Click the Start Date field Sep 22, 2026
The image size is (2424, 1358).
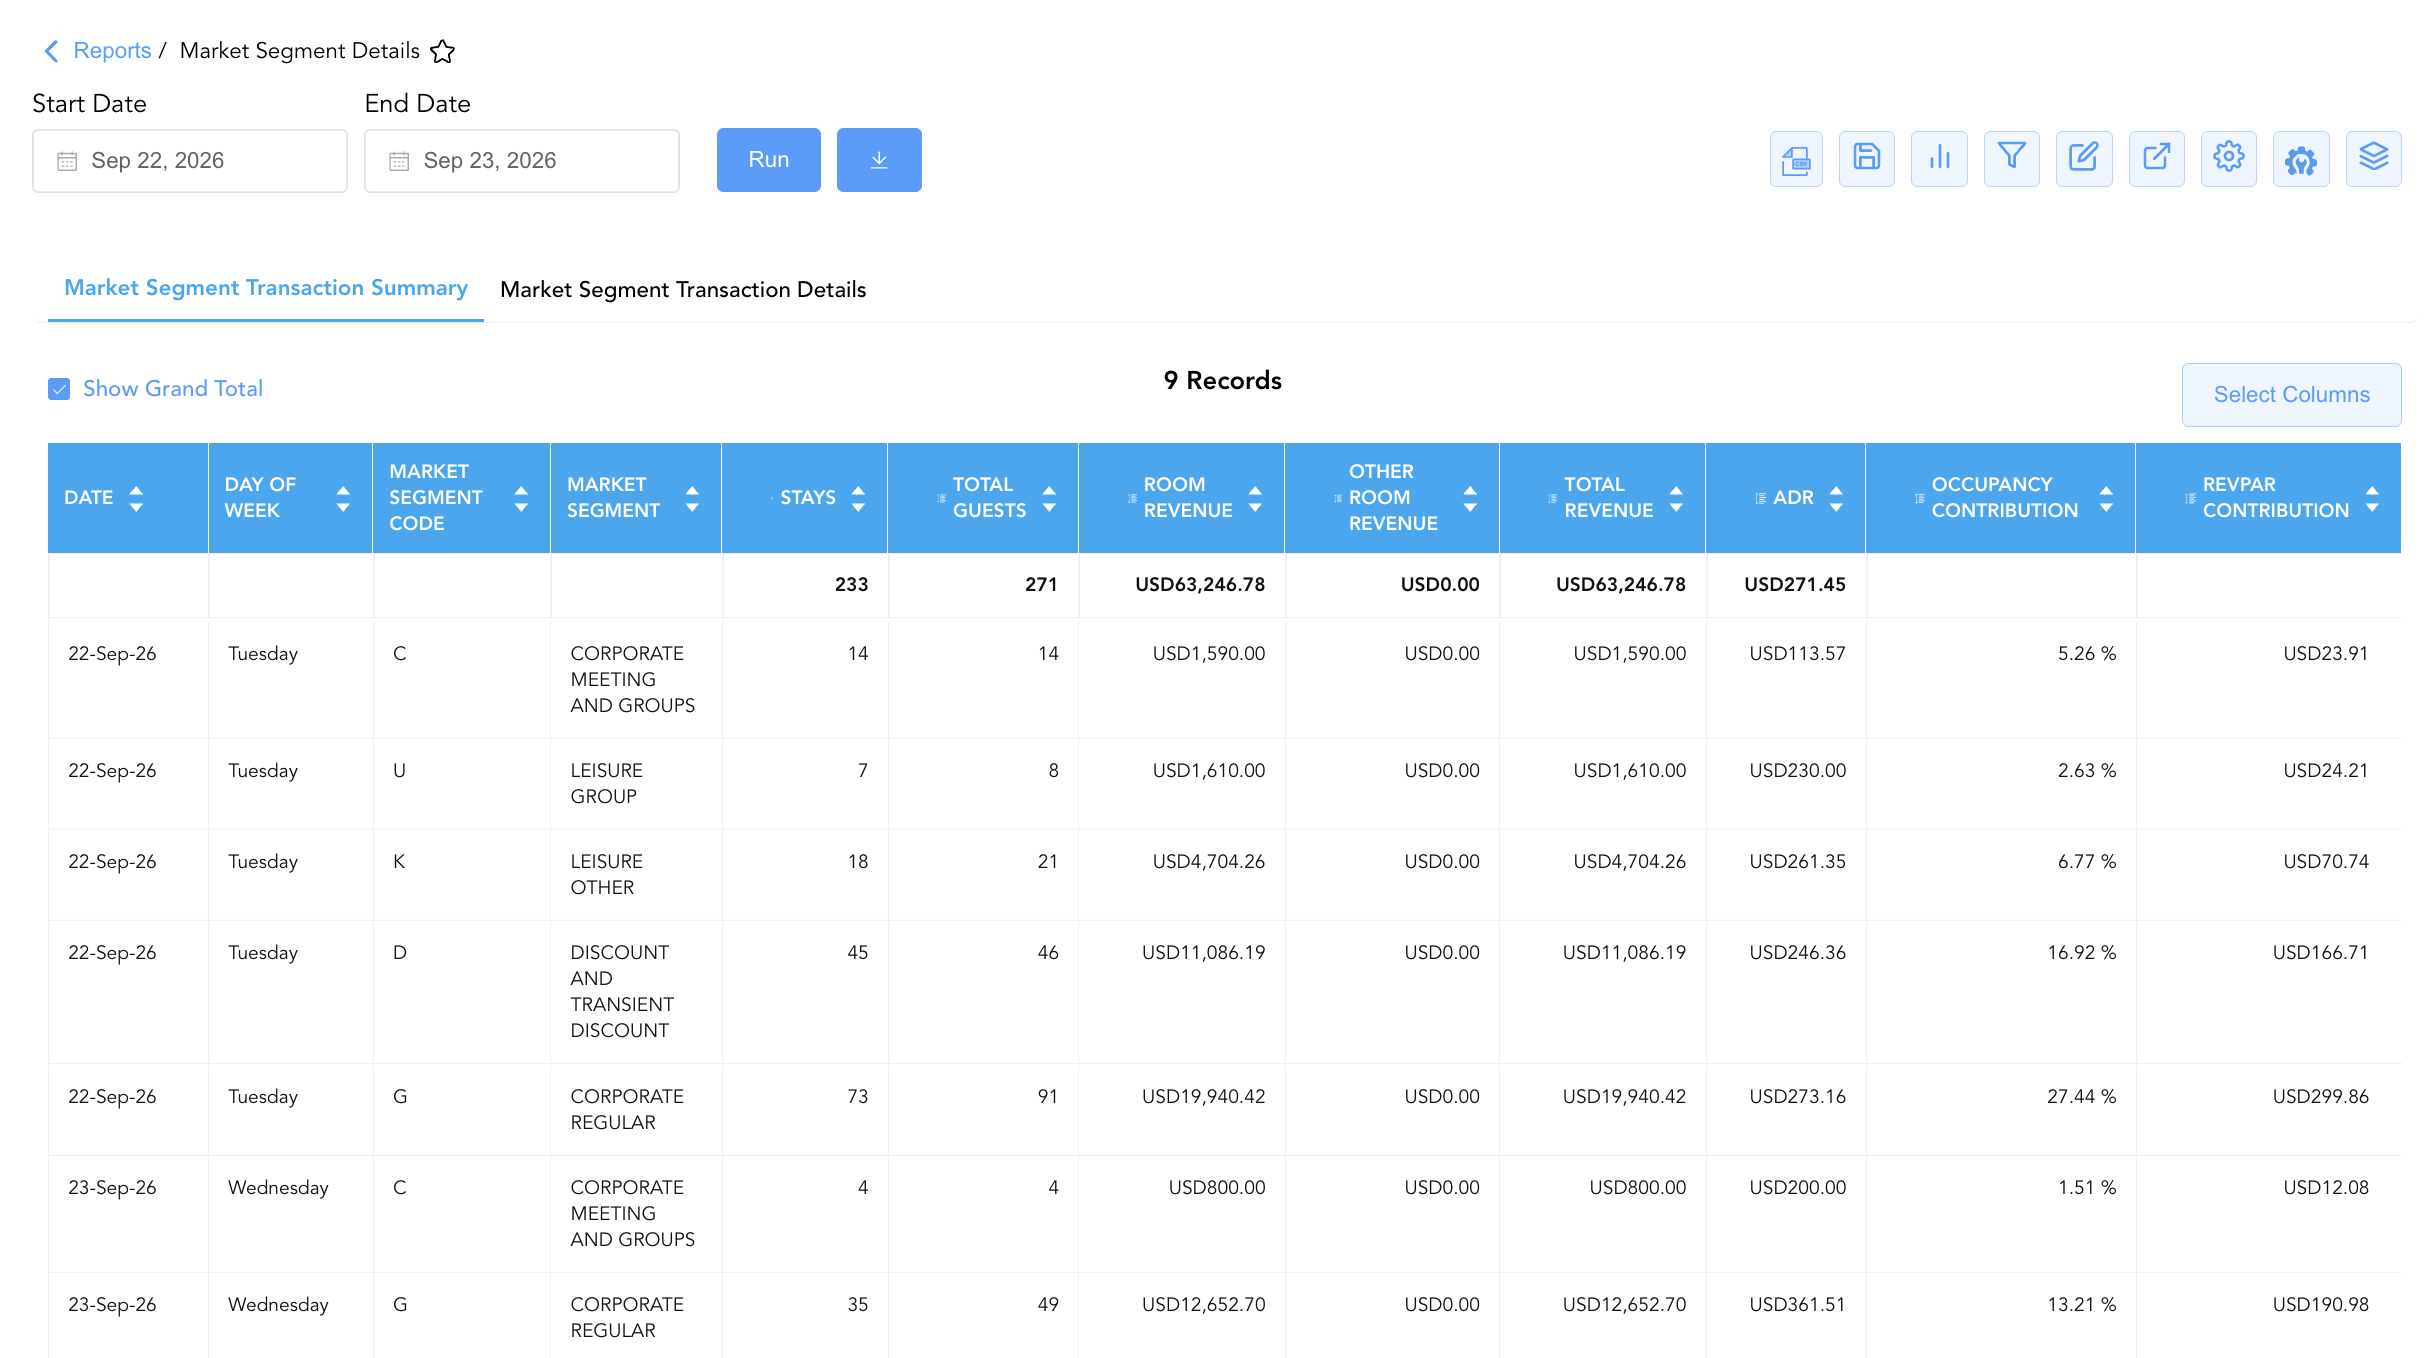pos(190,161)
